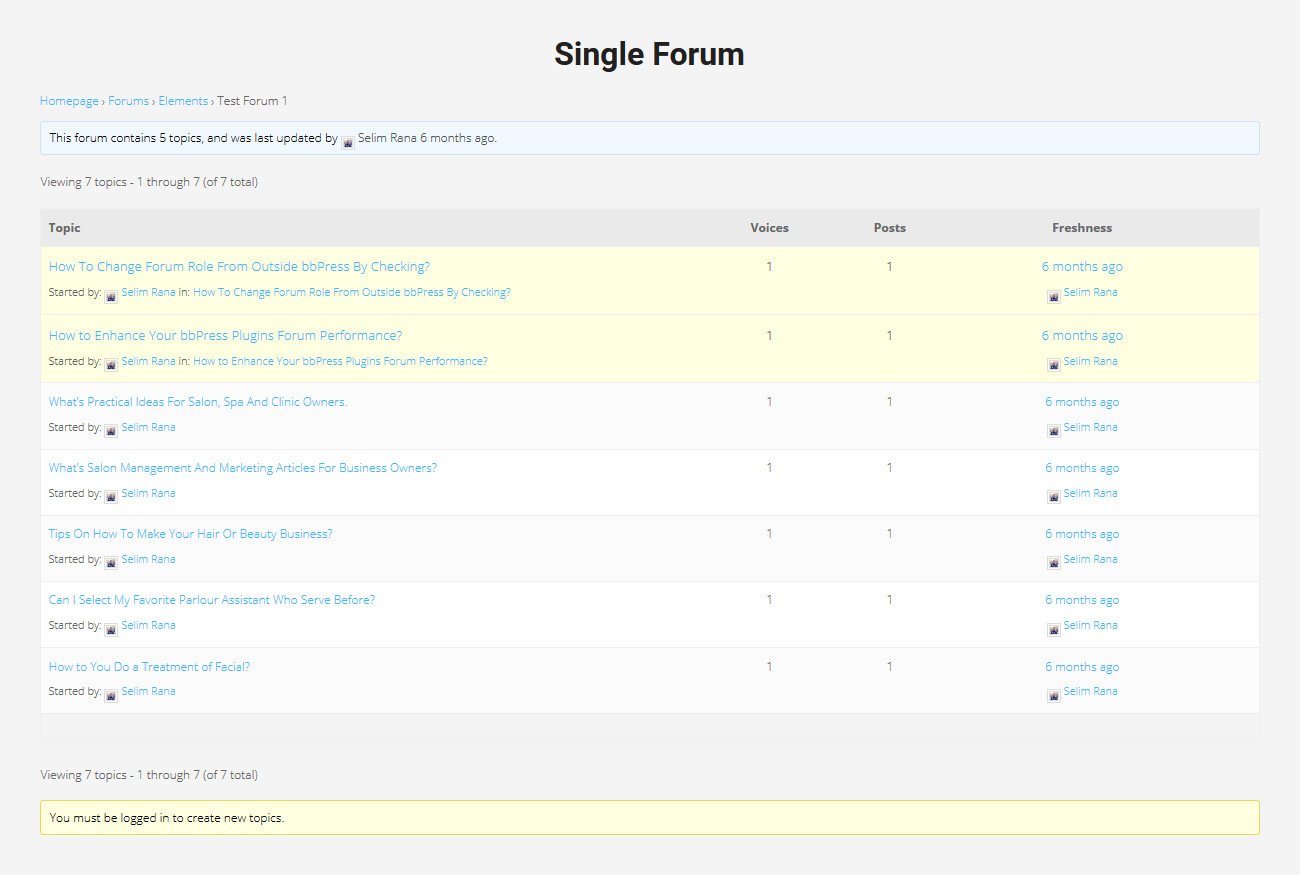This screenshot has height=875, width=1300.
Task: Go to Homepage breadcrumb link
Action: pos(69,101)
